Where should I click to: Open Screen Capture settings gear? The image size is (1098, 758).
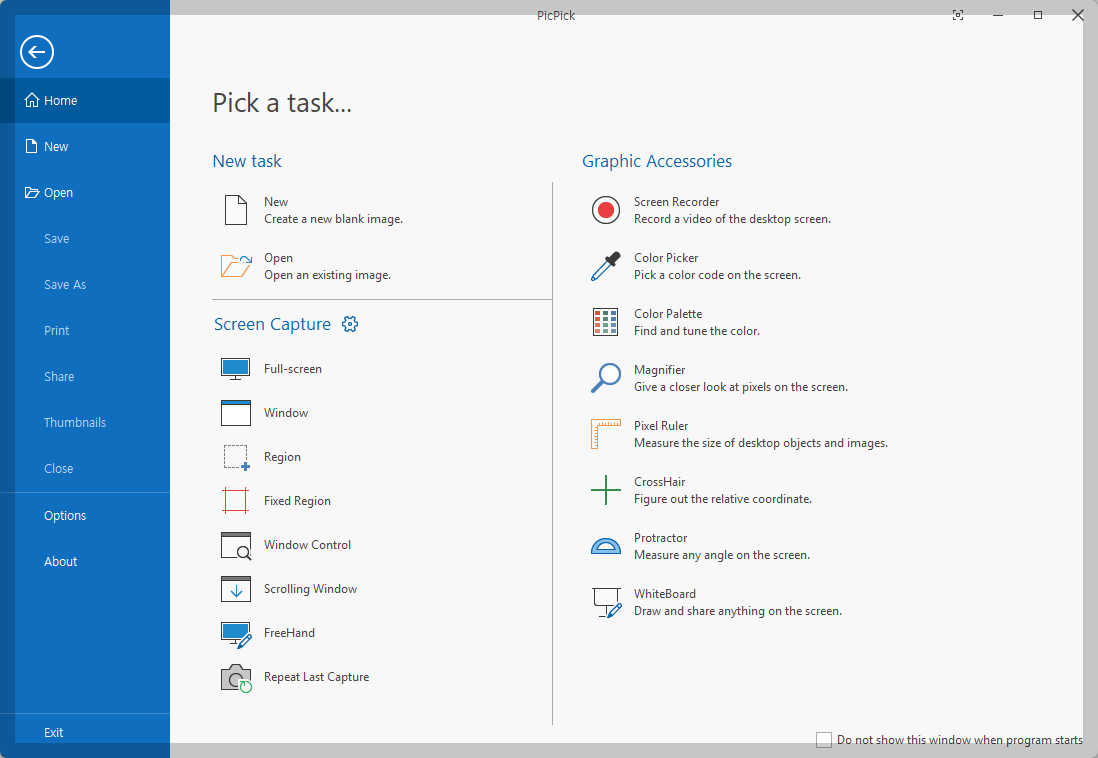pyautogui.click(x=350, y=324)
